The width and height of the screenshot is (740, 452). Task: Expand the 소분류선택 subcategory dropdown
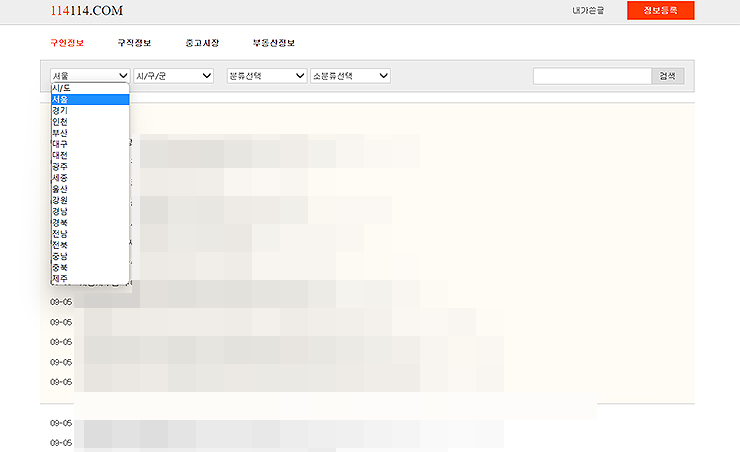coord(350,75)
